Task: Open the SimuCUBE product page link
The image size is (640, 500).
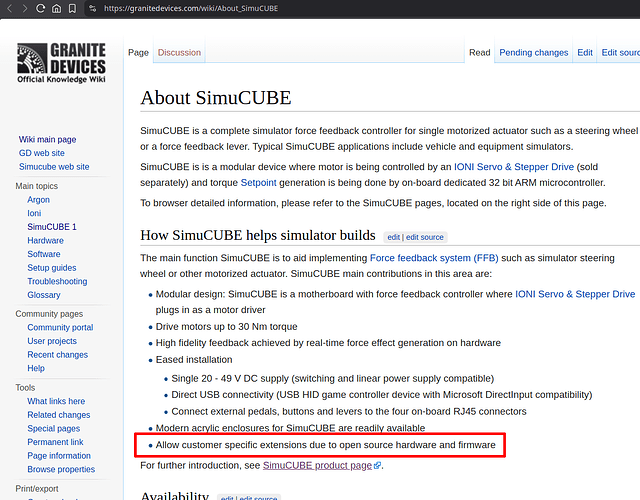Action: 317,465
